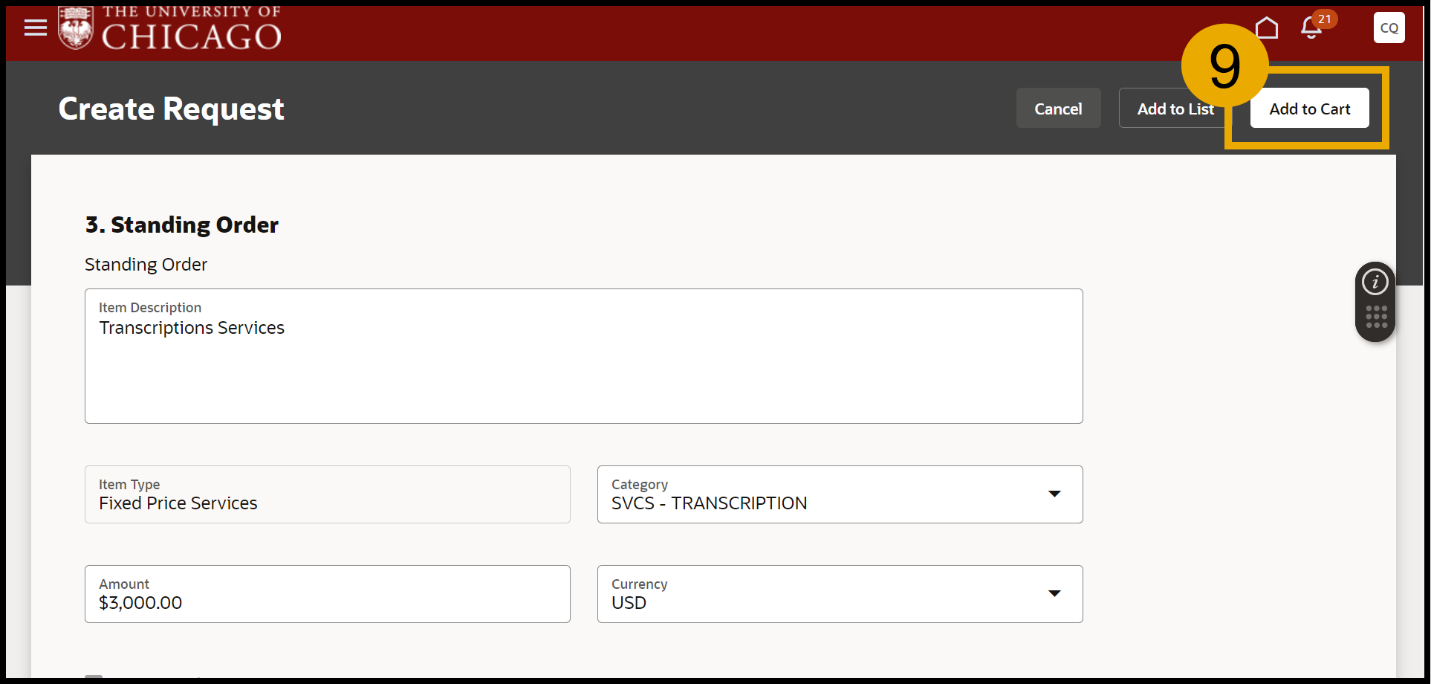The image size is (1431, 684).
Task: Toggle the partially visible checkbox below Amount
Action: point(93,679)
